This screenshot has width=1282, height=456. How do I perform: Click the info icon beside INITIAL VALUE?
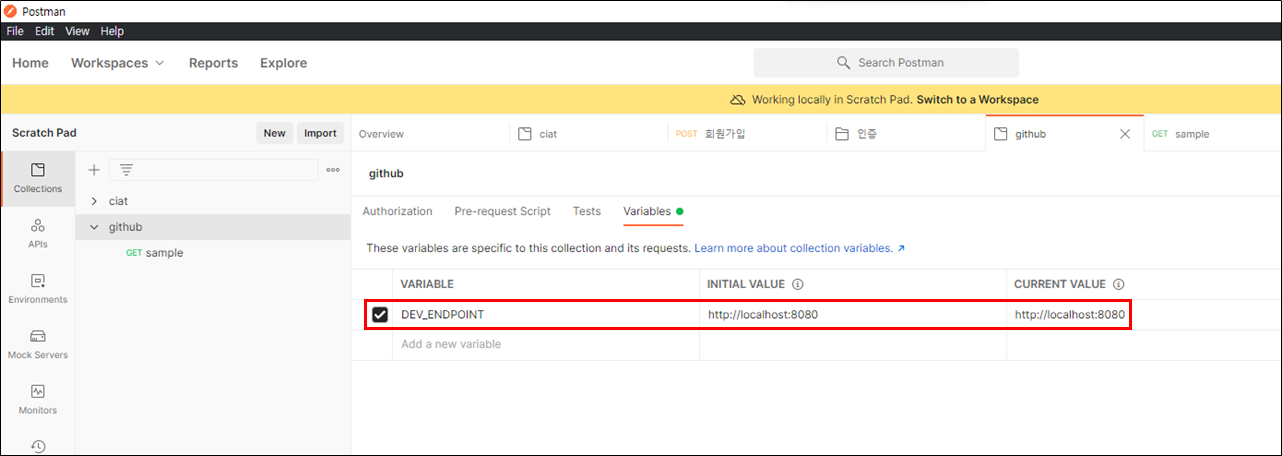coord(798,285)
